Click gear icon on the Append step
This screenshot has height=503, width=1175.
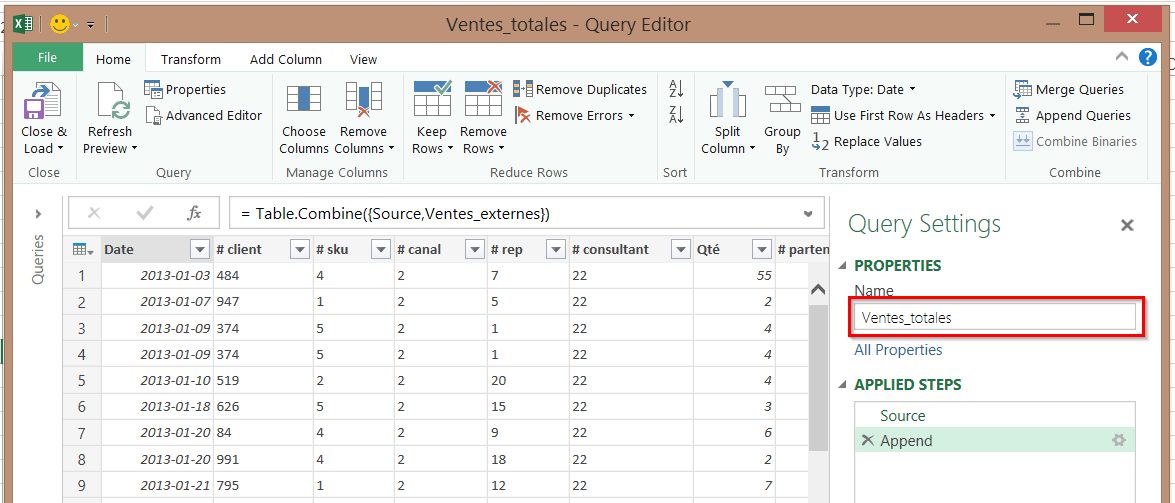[x=1119, y=441]
